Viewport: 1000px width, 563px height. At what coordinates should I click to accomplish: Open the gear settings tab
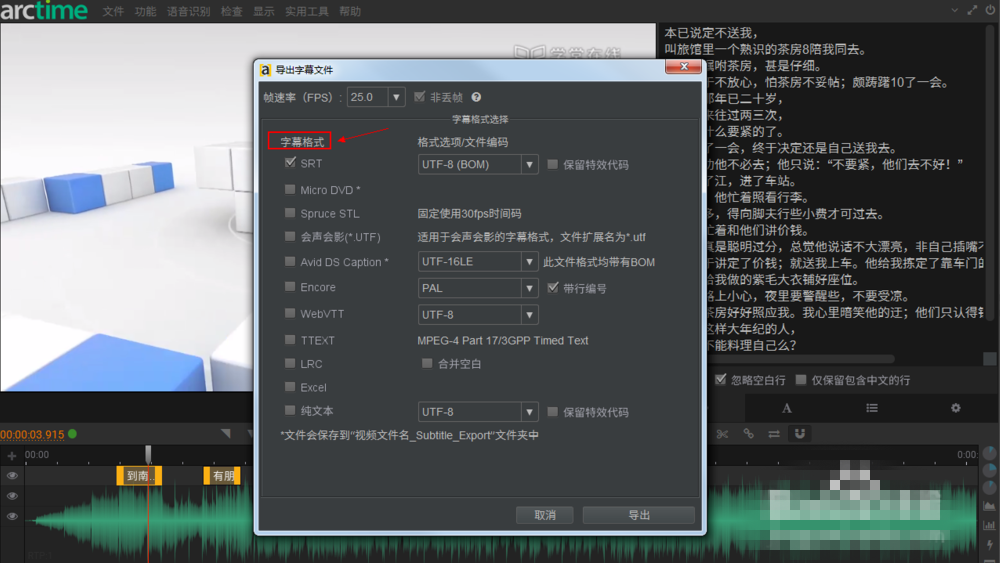pos(955,408)
